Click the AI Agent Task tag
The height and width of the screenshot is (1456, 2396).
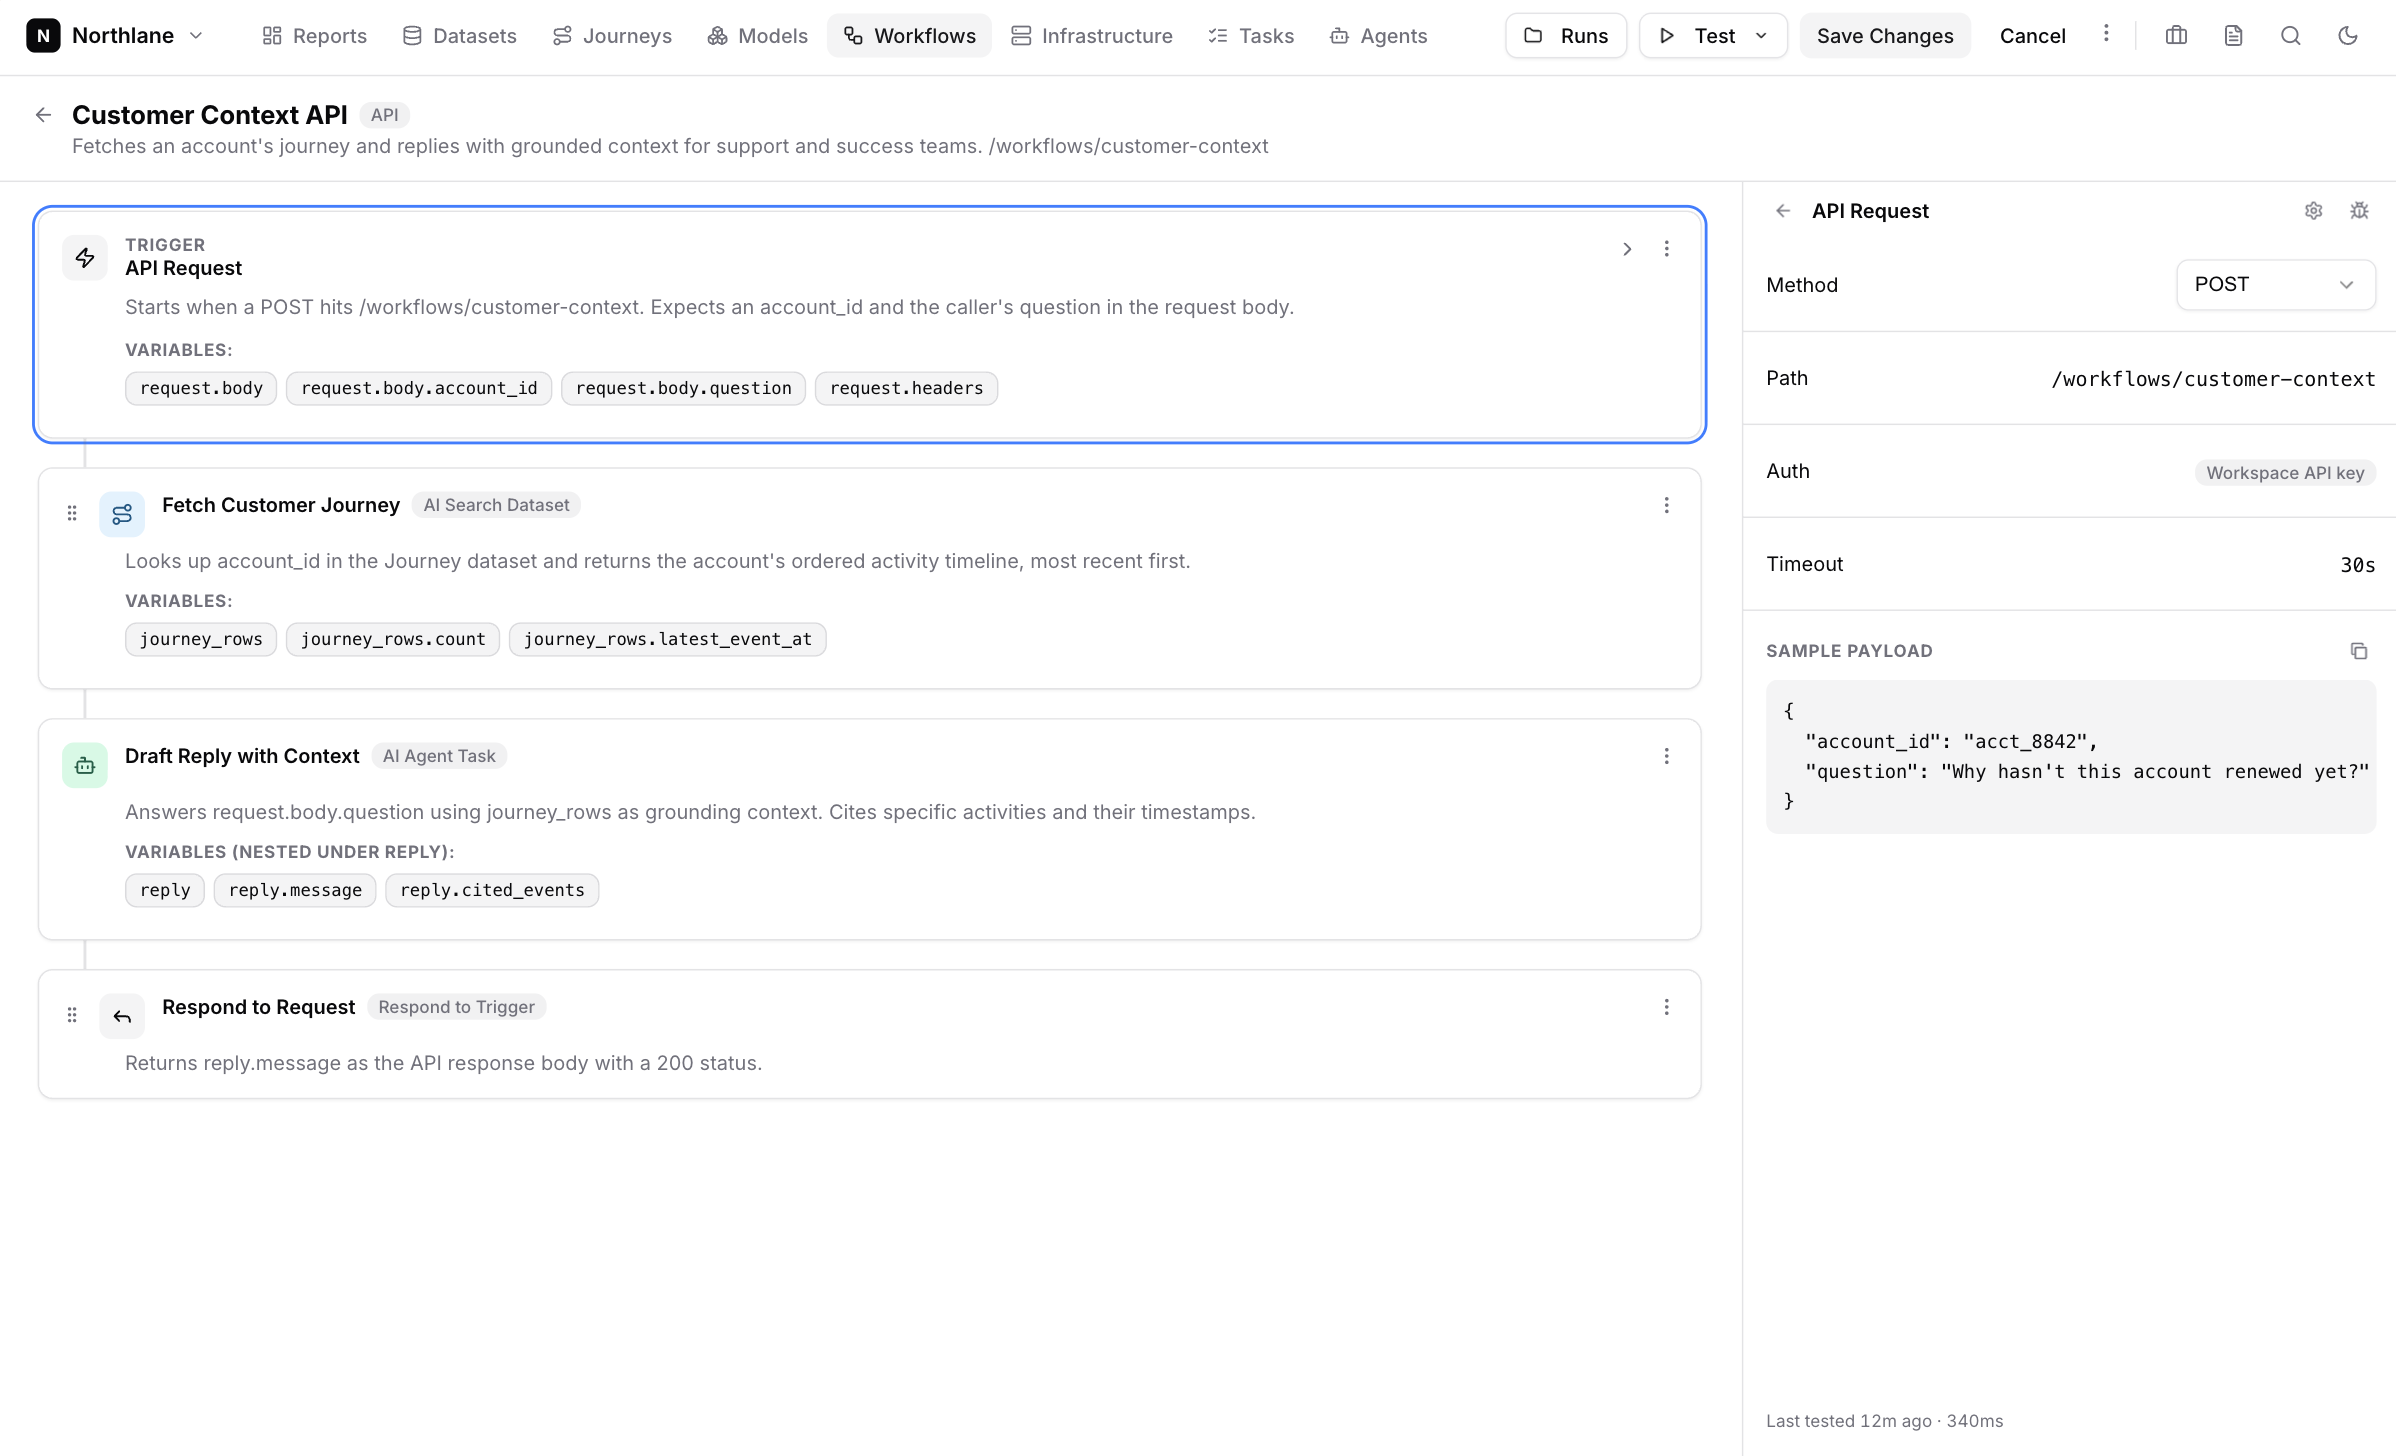click(439, 756)
